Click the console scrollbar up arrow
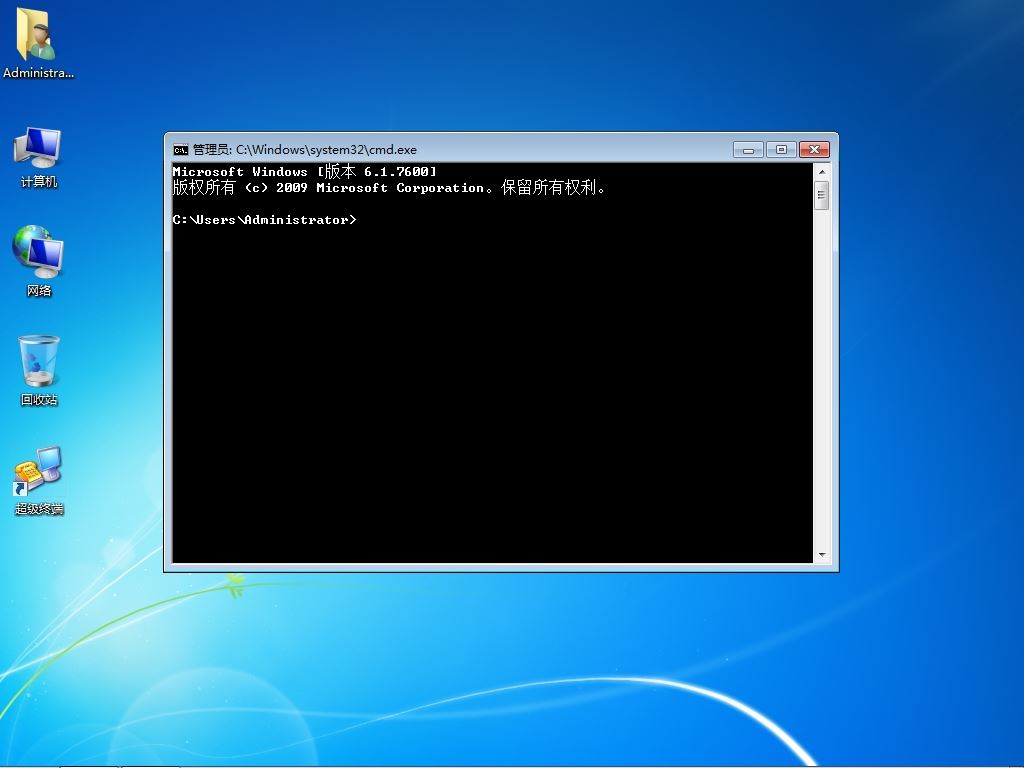Image resolution: width=1024 pixels, height=768 pixels. coord(822,172)
